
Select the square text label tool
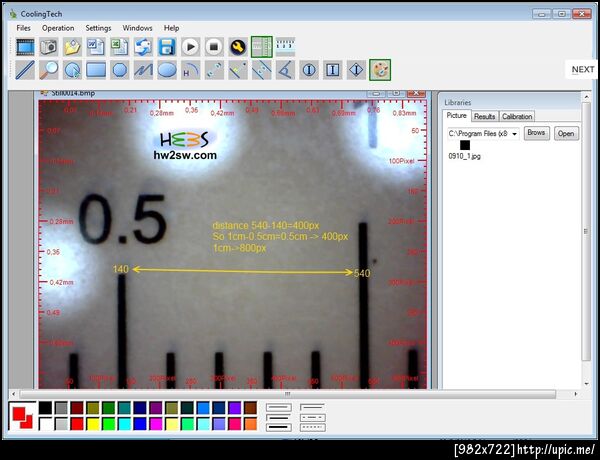tap(333, 70)
